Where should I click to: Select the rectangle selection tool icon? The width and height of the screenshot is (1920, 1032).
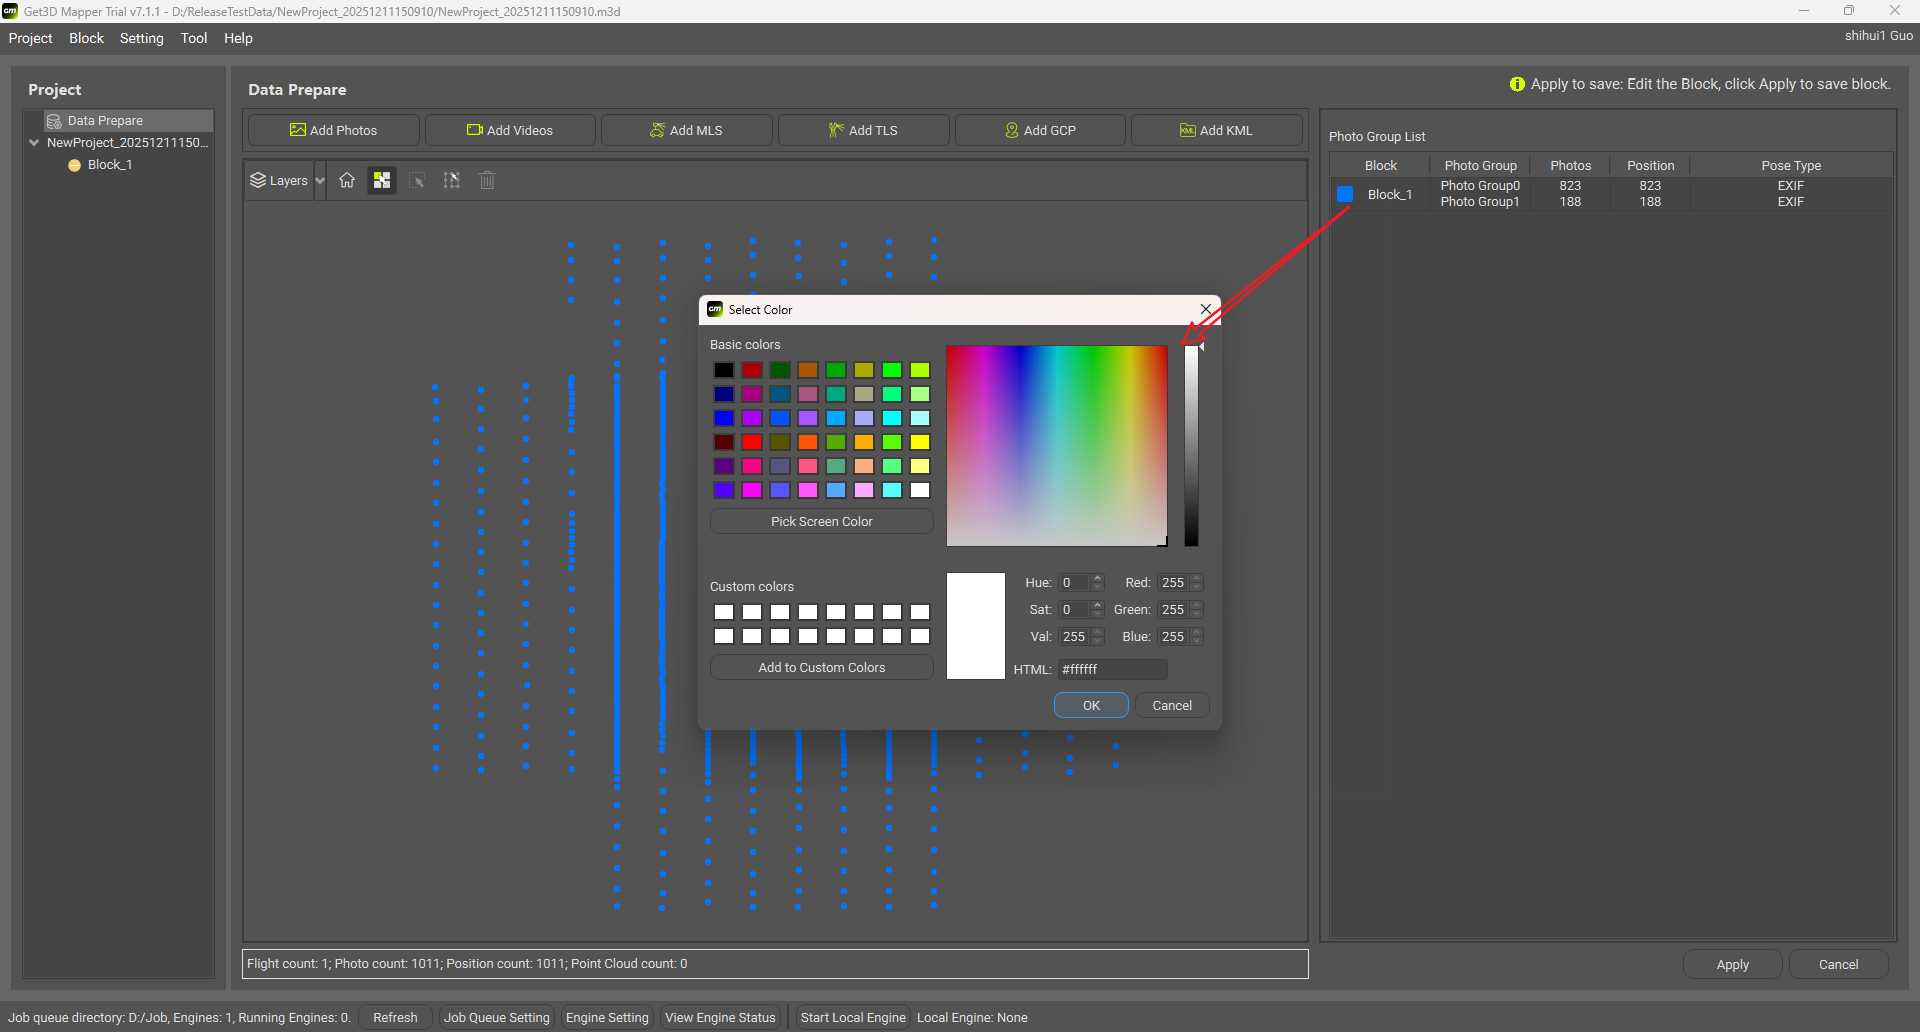[x=417, y=180]
